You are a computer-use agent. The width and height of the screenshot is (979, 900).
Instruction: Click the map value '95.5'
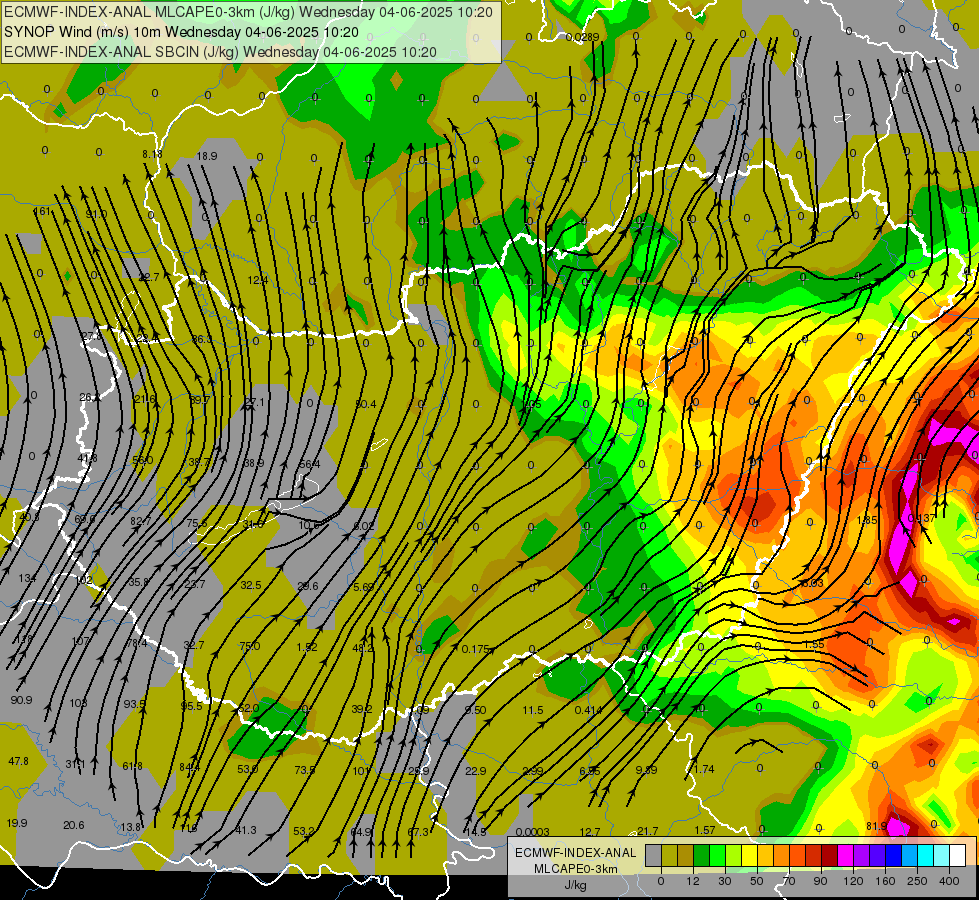[192, 706]
